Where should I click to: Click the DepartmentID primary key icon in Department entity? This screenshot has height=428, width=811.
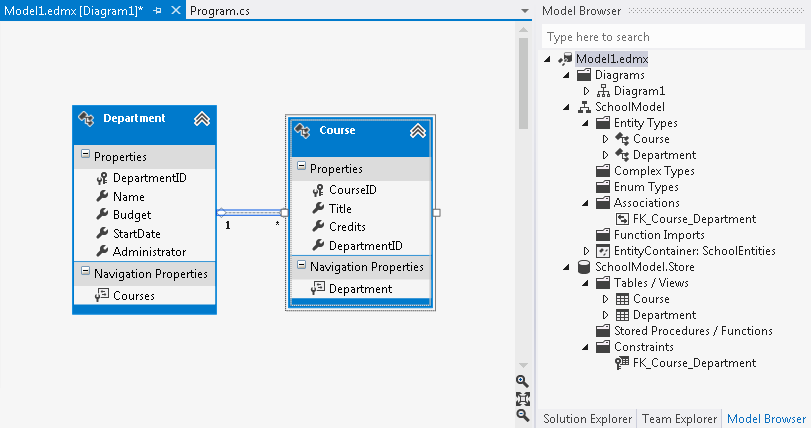pos(102,178)
